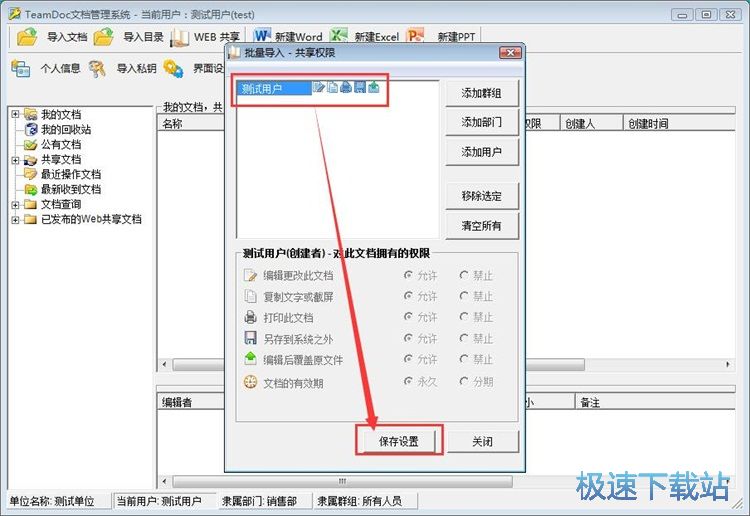
Task: Select 禁止 for 复制文字或截屏
Action: click(463, 296)
